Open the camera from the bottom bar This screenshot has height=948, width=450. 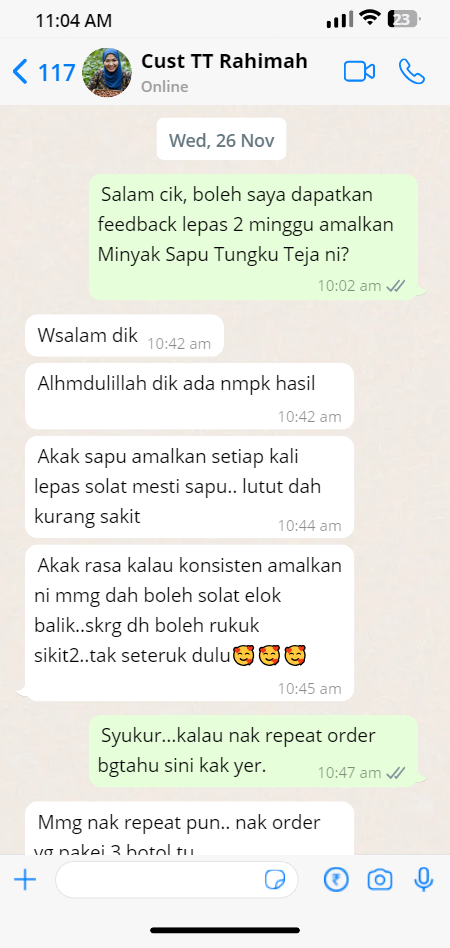380,880
